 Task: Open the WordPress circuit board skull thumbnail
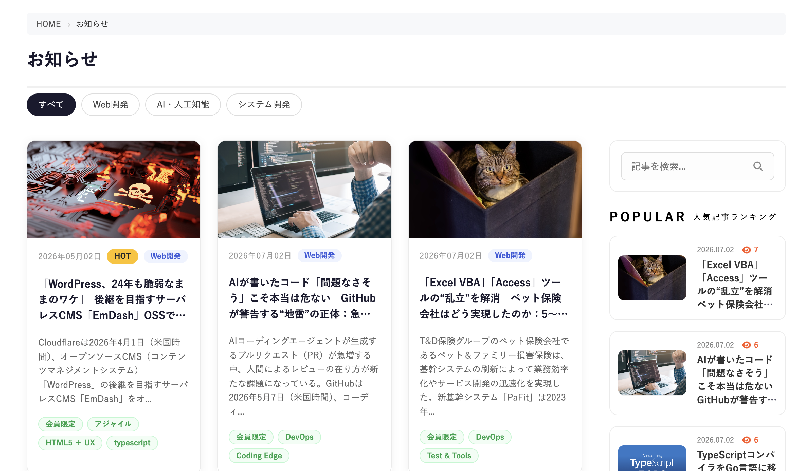pyautogui.click(x=113, y=189)
